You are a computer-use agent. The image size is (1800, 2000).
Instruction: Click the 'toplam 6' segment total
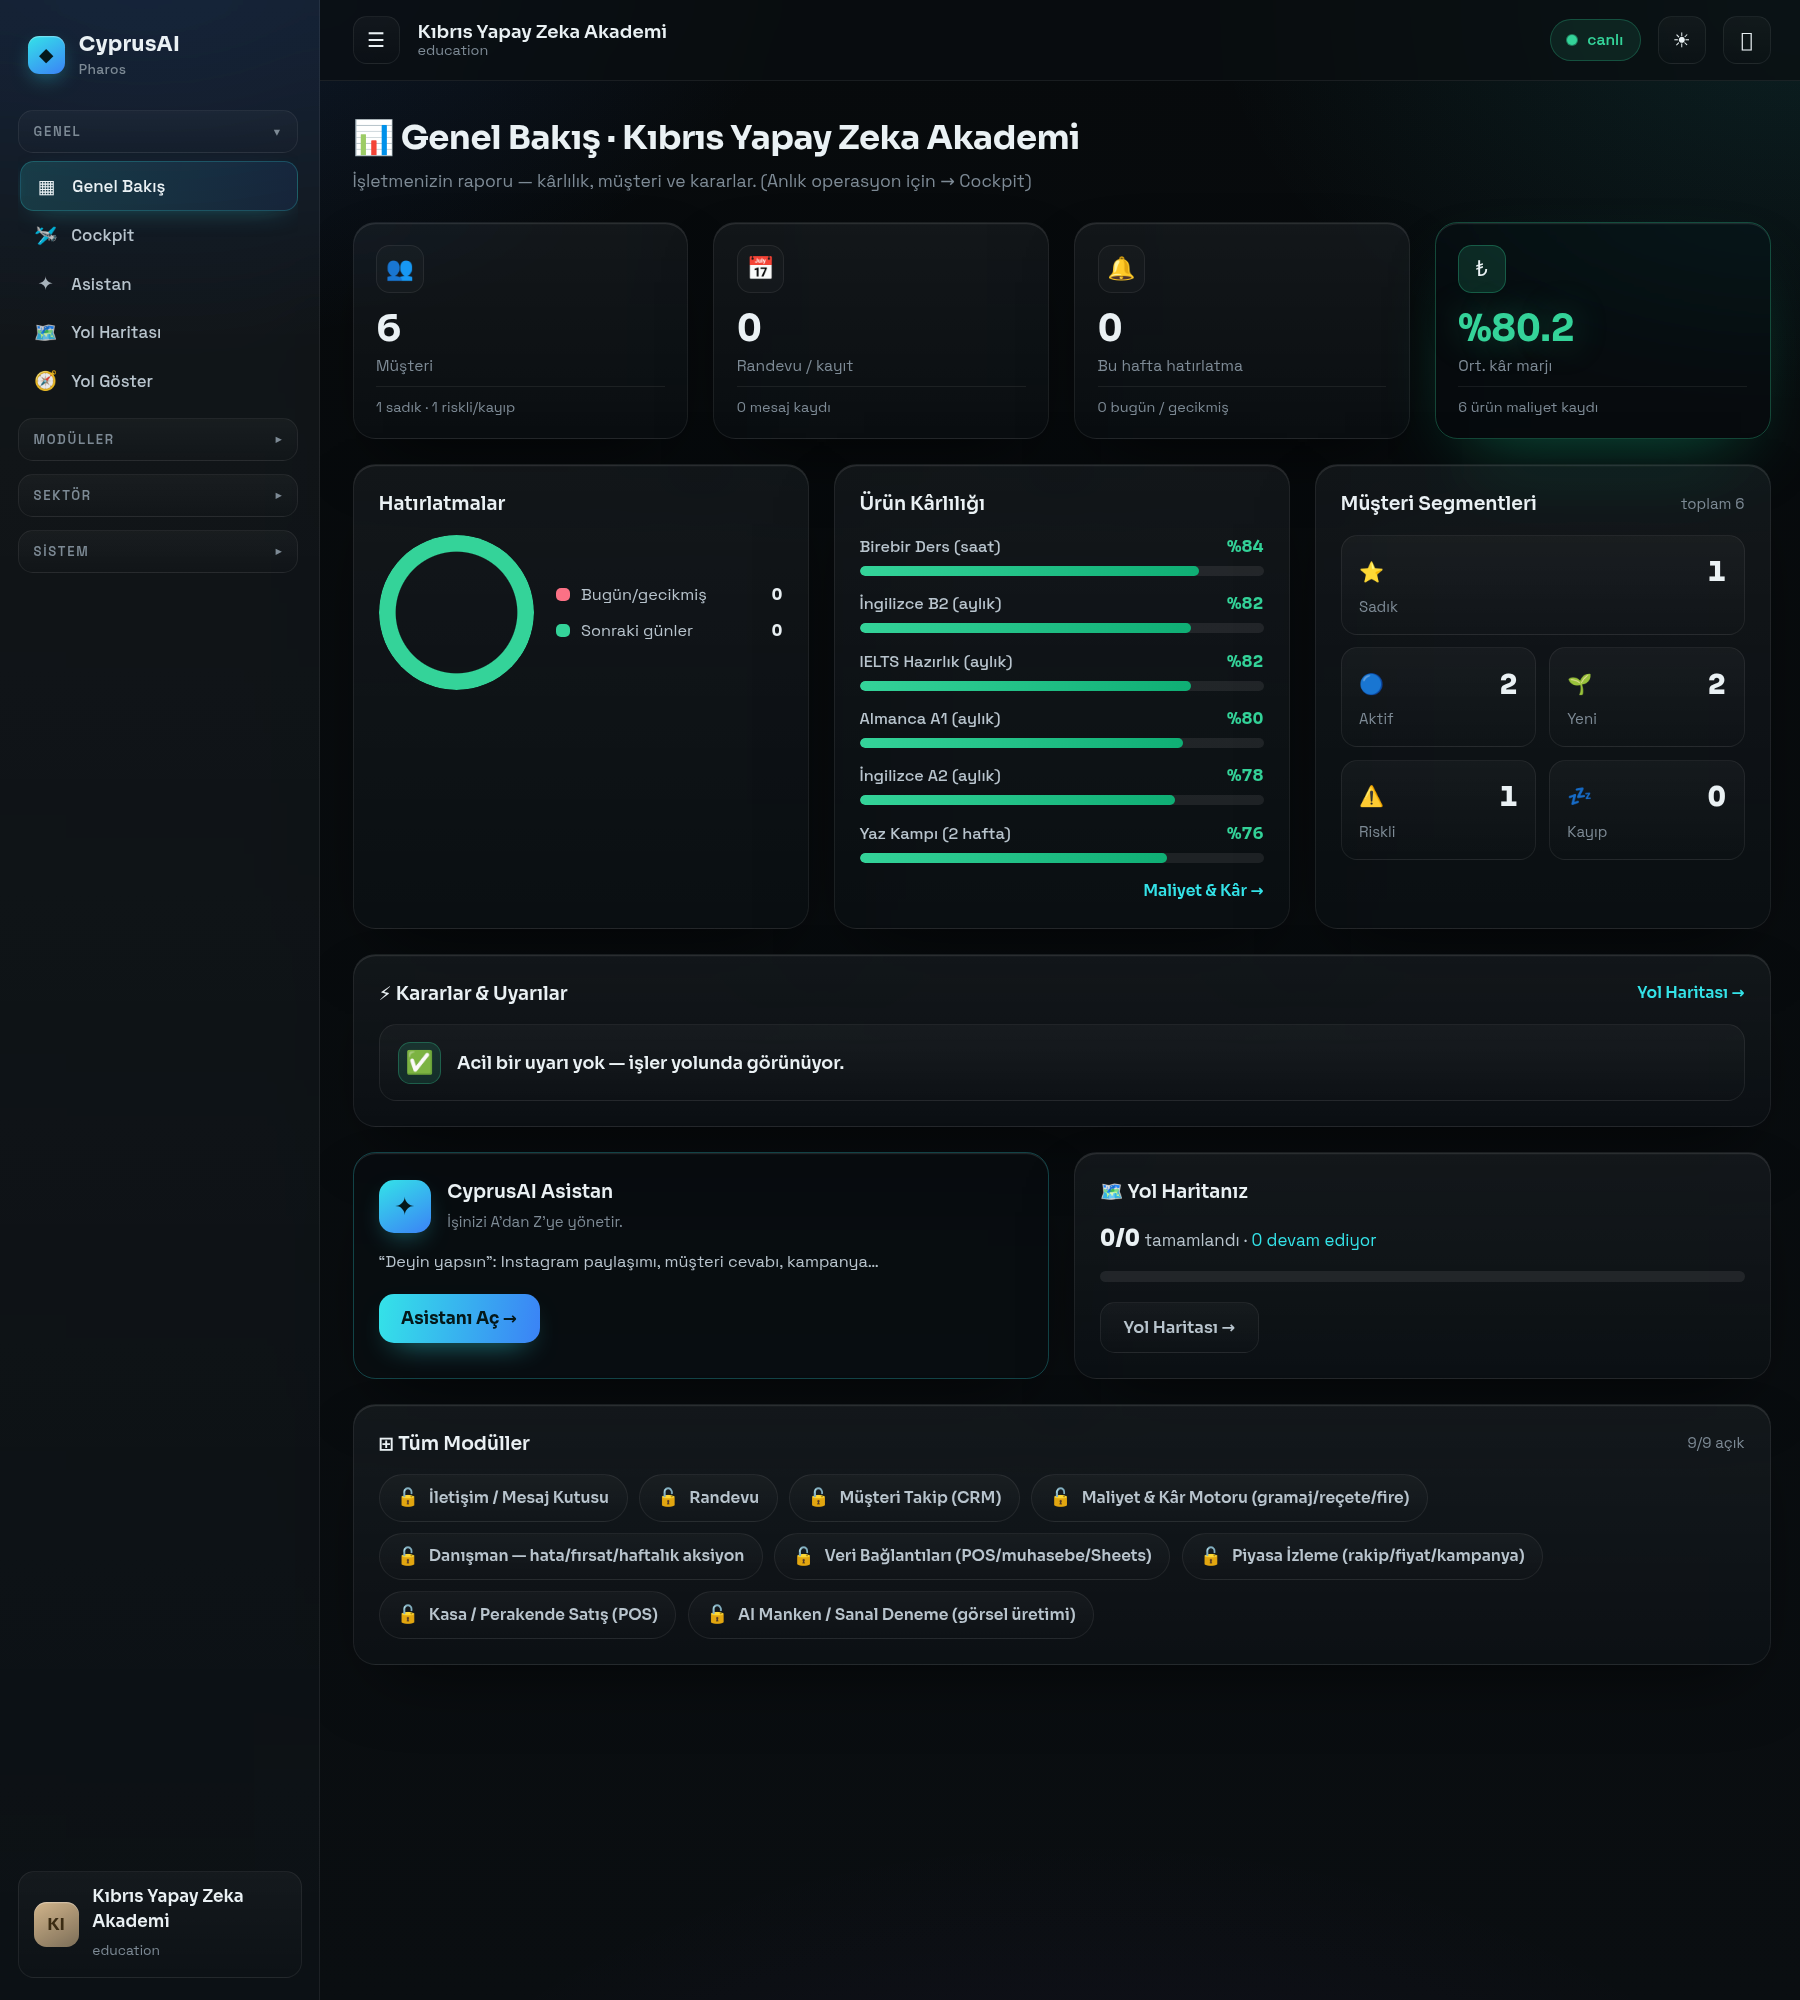coord(1712,503)
